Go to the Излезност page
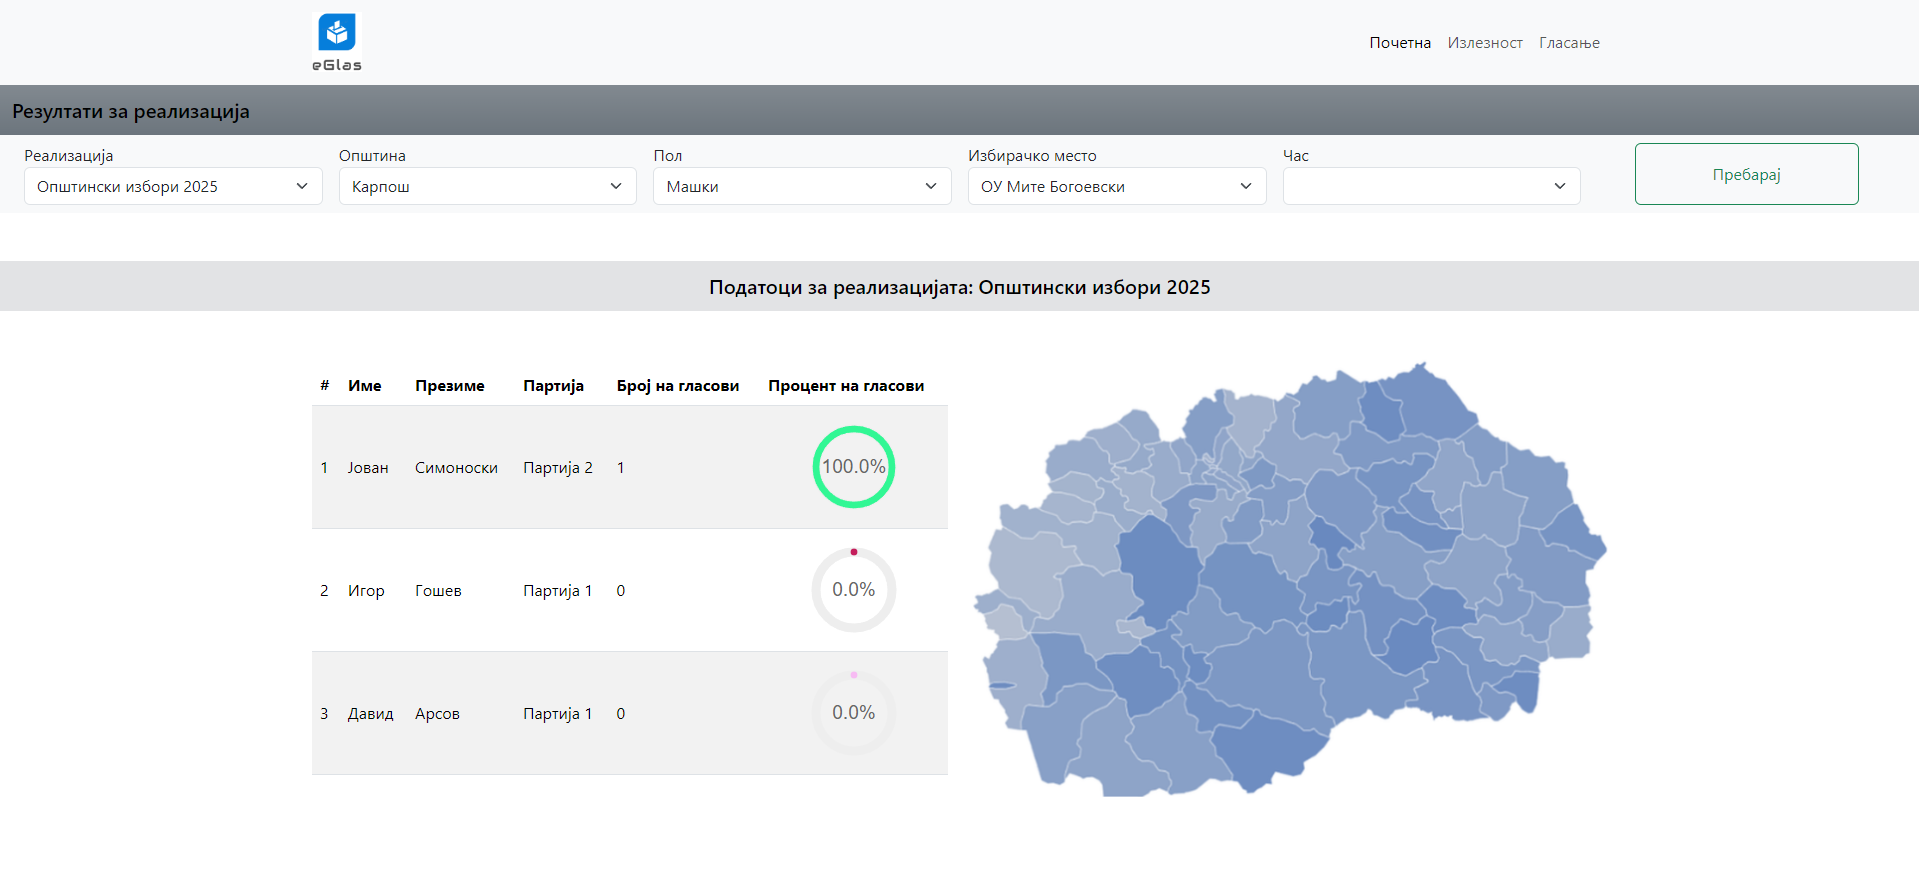1919x880 pixels. tap(1484, 43)
